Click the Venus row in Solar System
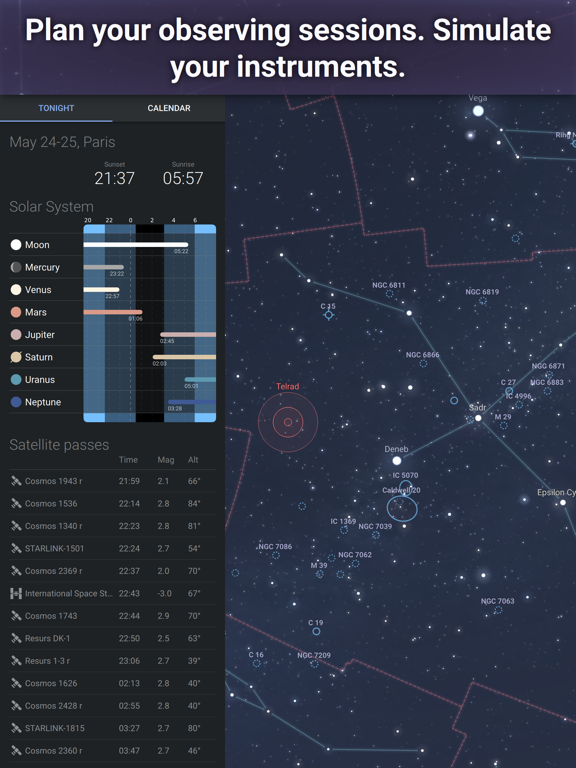Screen dimensions: 576x768 point(113,289)
